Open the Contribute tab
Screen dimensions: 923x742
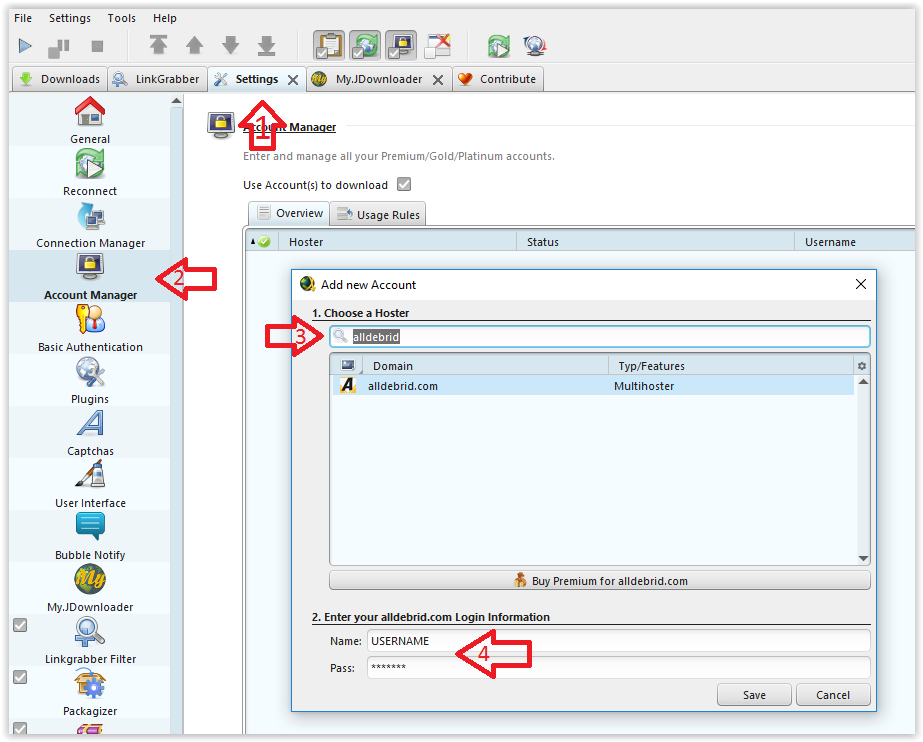tap(498, 79)
